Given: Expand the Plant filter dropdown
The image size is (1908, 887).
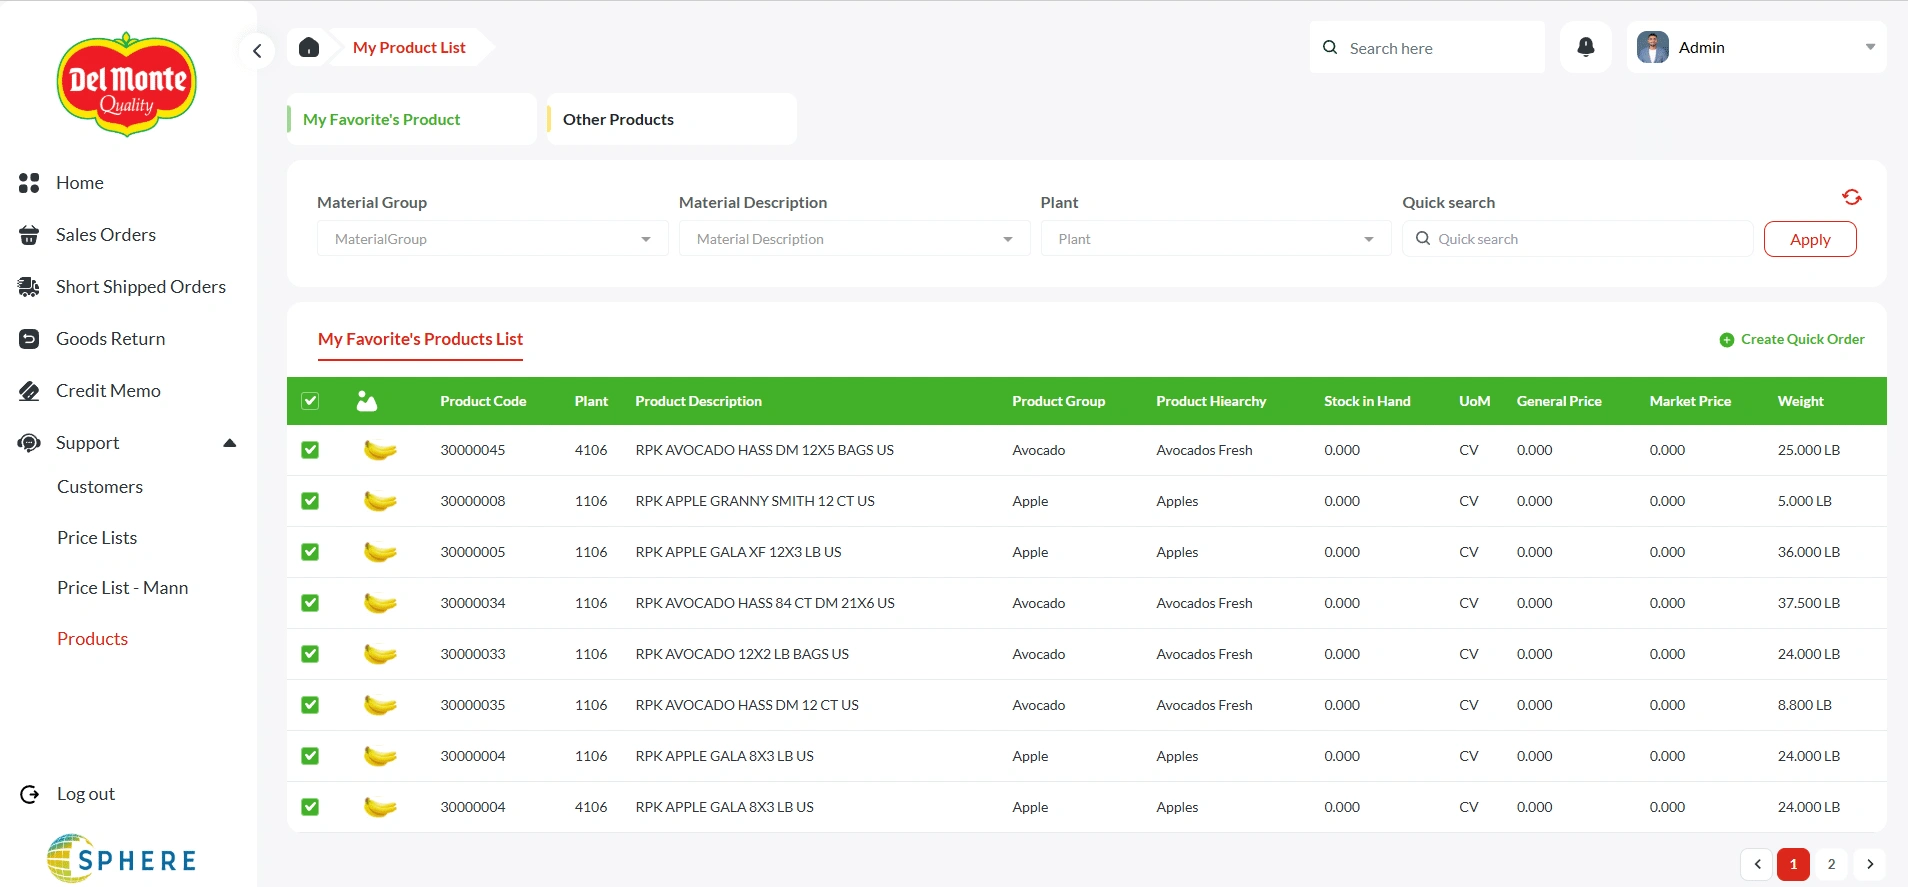Looking at the screenshot, I should click(1215, 239).
